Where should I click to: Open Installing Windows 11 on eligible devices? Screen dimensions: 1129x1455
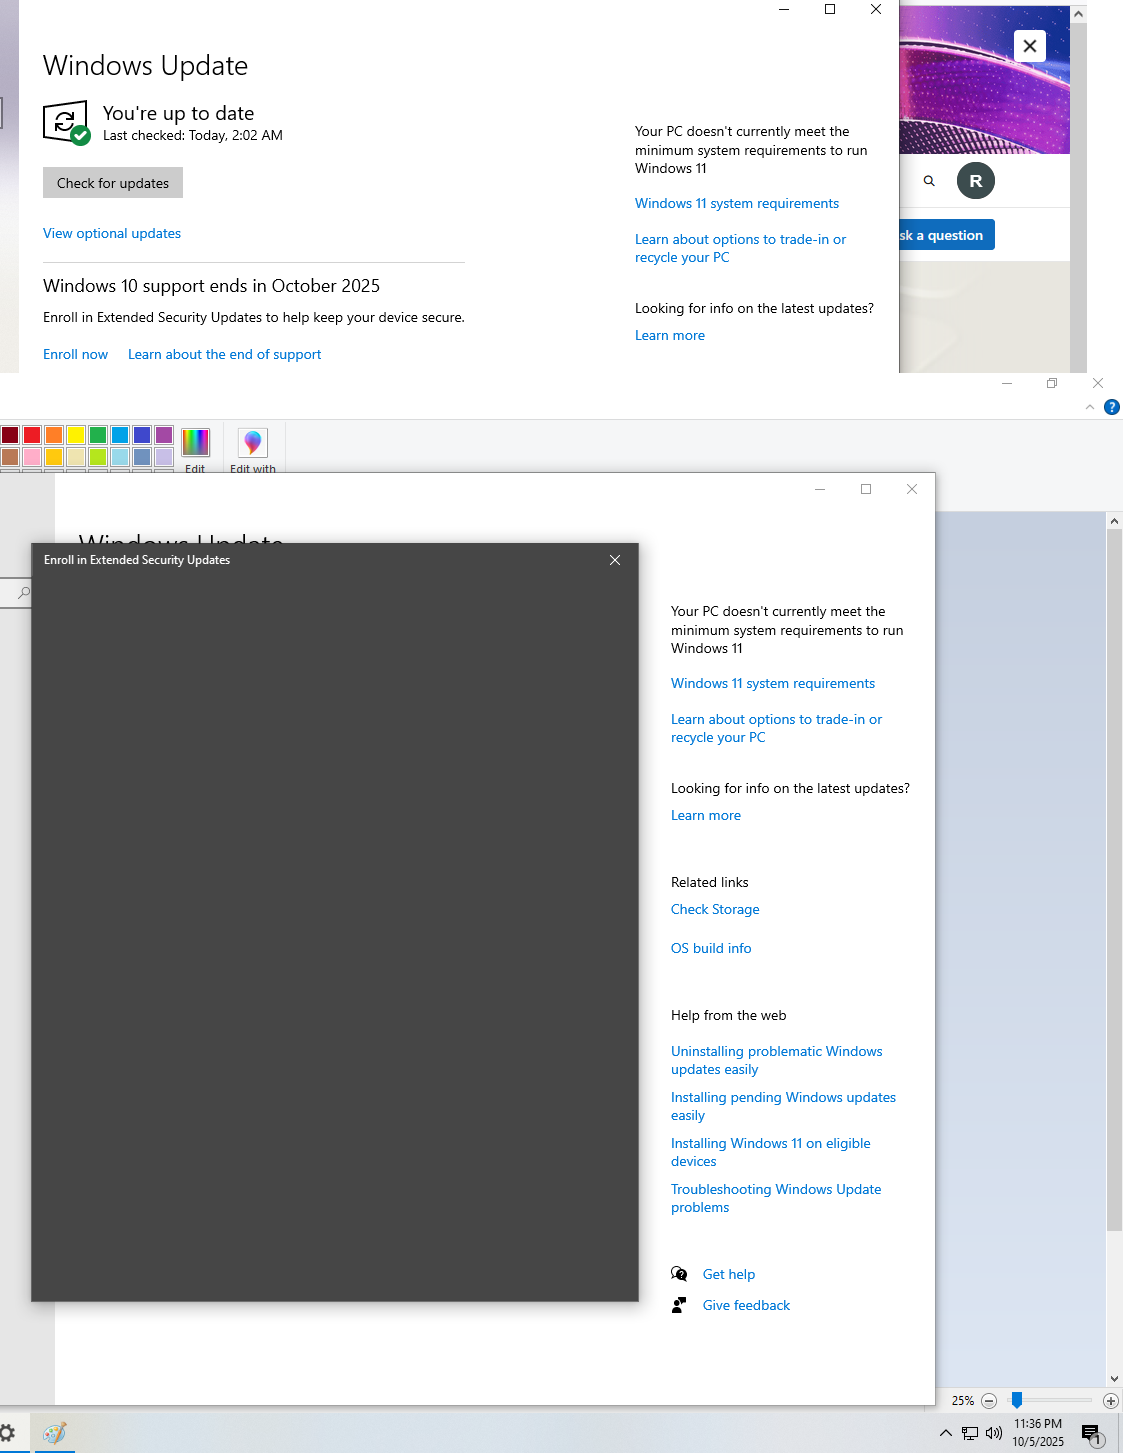click(771, 1152)
